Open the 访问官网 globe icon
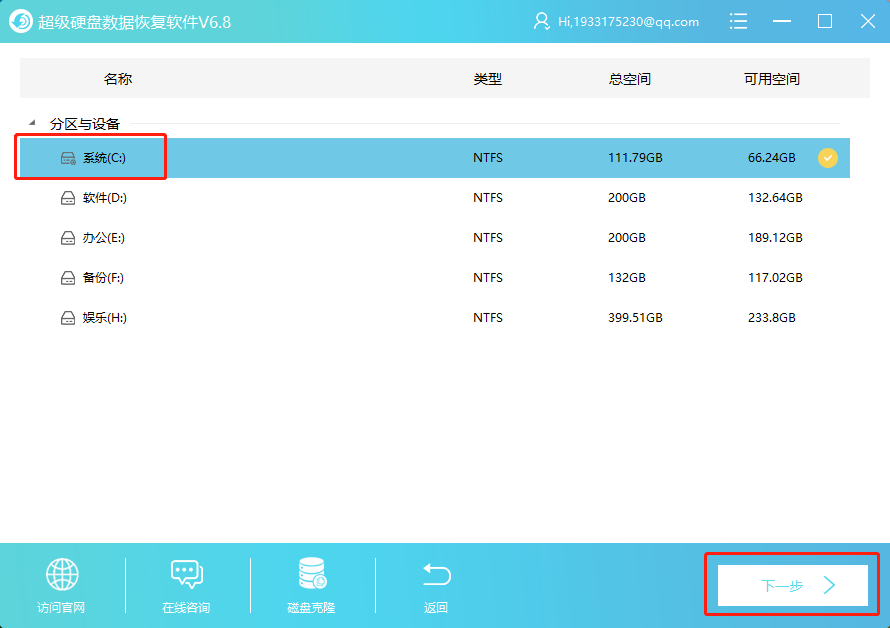 [x=62, y=574]
